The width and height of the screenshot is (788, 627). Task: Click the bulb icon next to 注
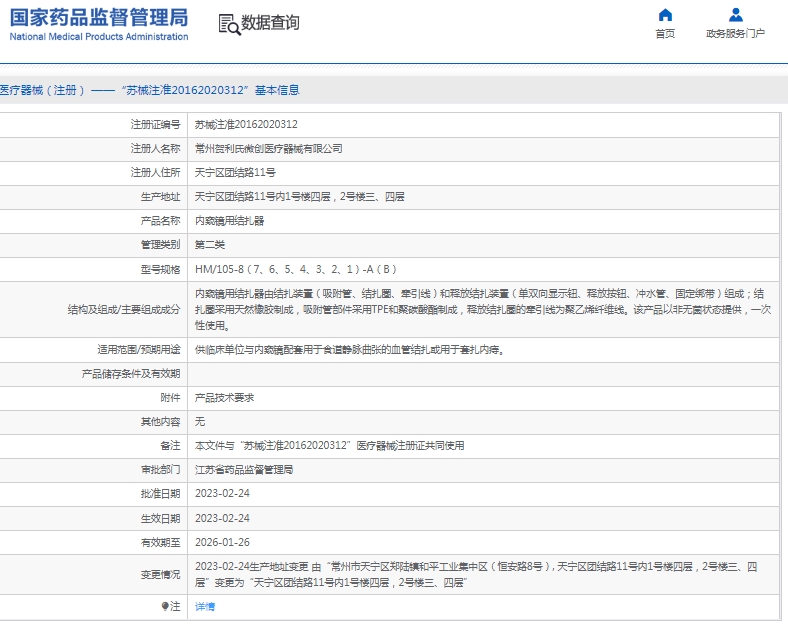(x=165, y=606)
